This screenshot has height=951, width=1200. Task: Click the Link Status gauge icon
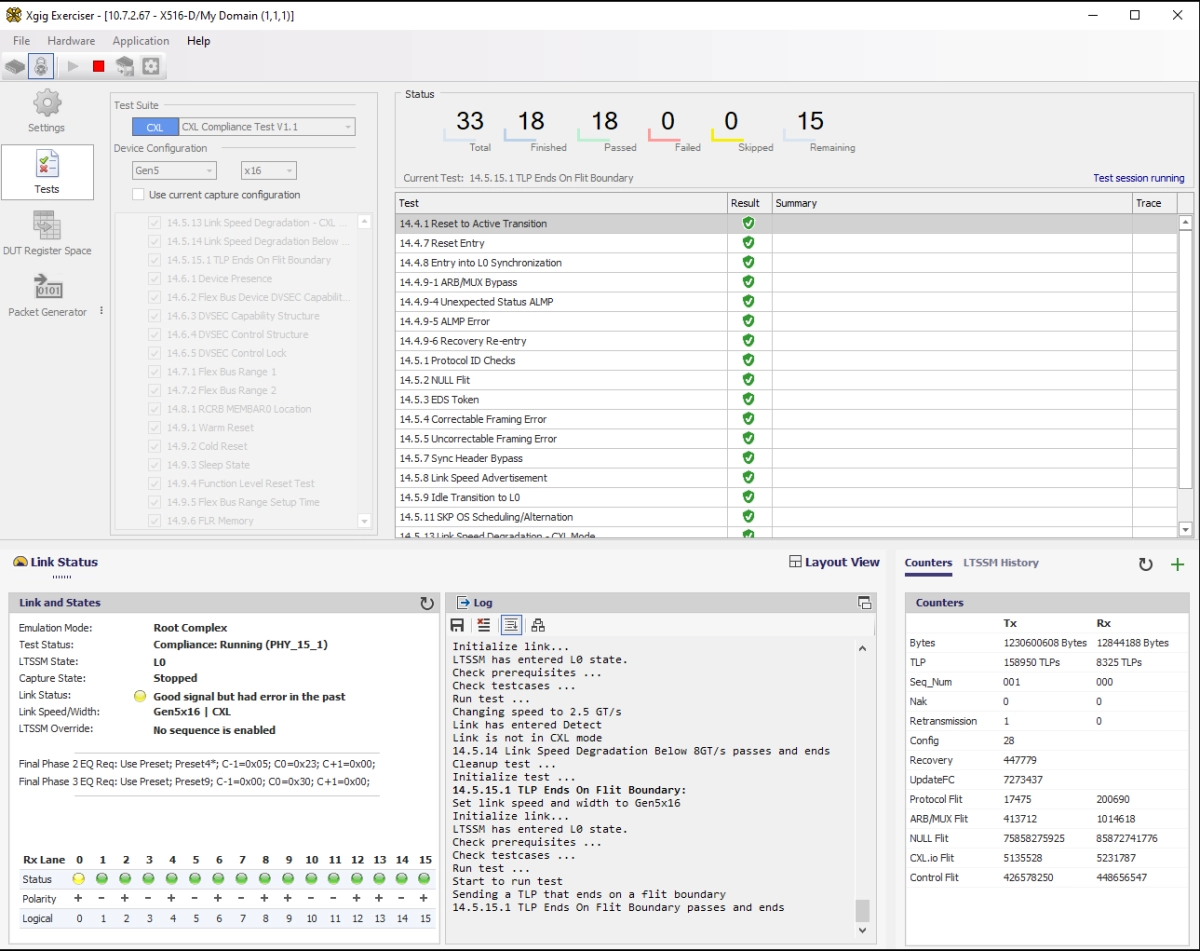click(x=20, y=562)
